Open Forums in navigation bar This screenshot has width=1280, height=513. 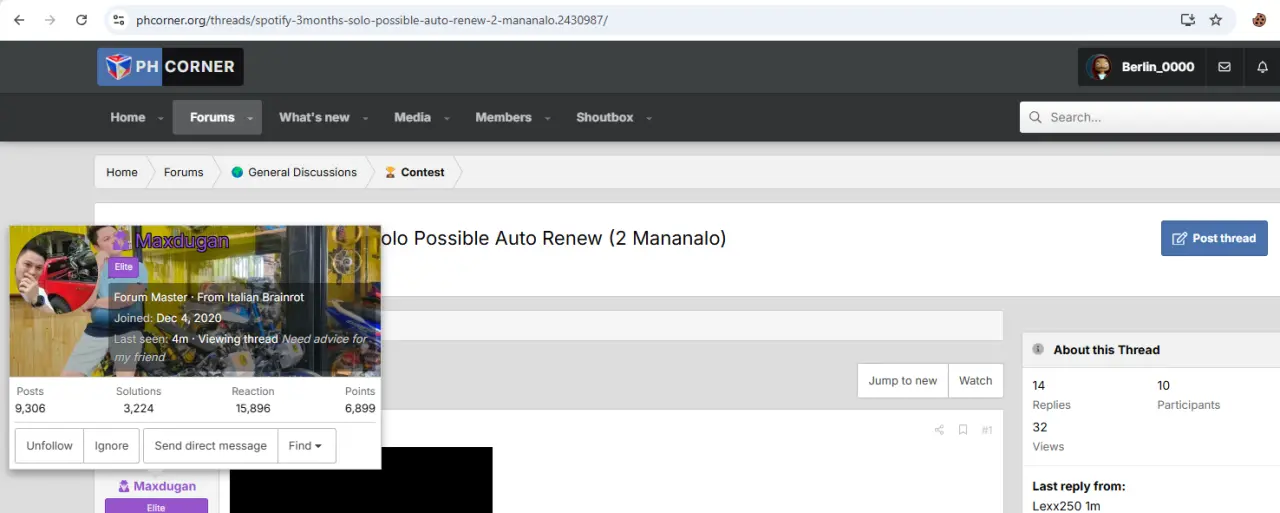212,117
